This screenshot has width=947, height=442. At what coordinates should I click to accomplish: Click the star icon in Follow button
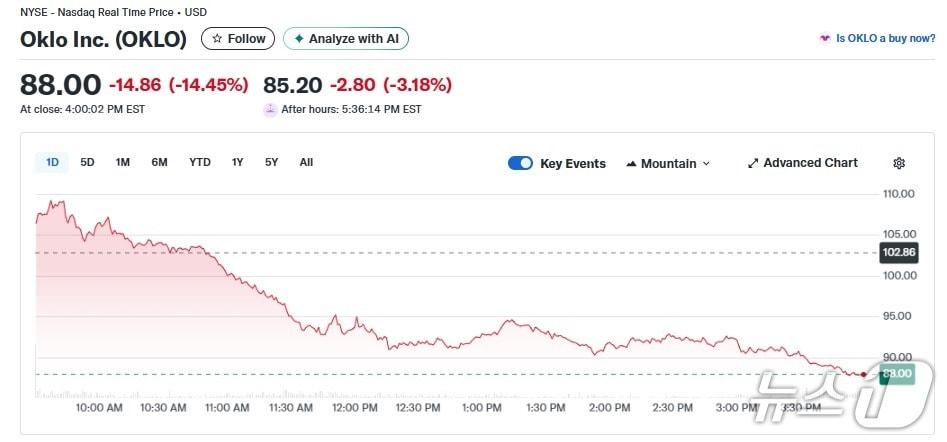[x=217, y=39]
